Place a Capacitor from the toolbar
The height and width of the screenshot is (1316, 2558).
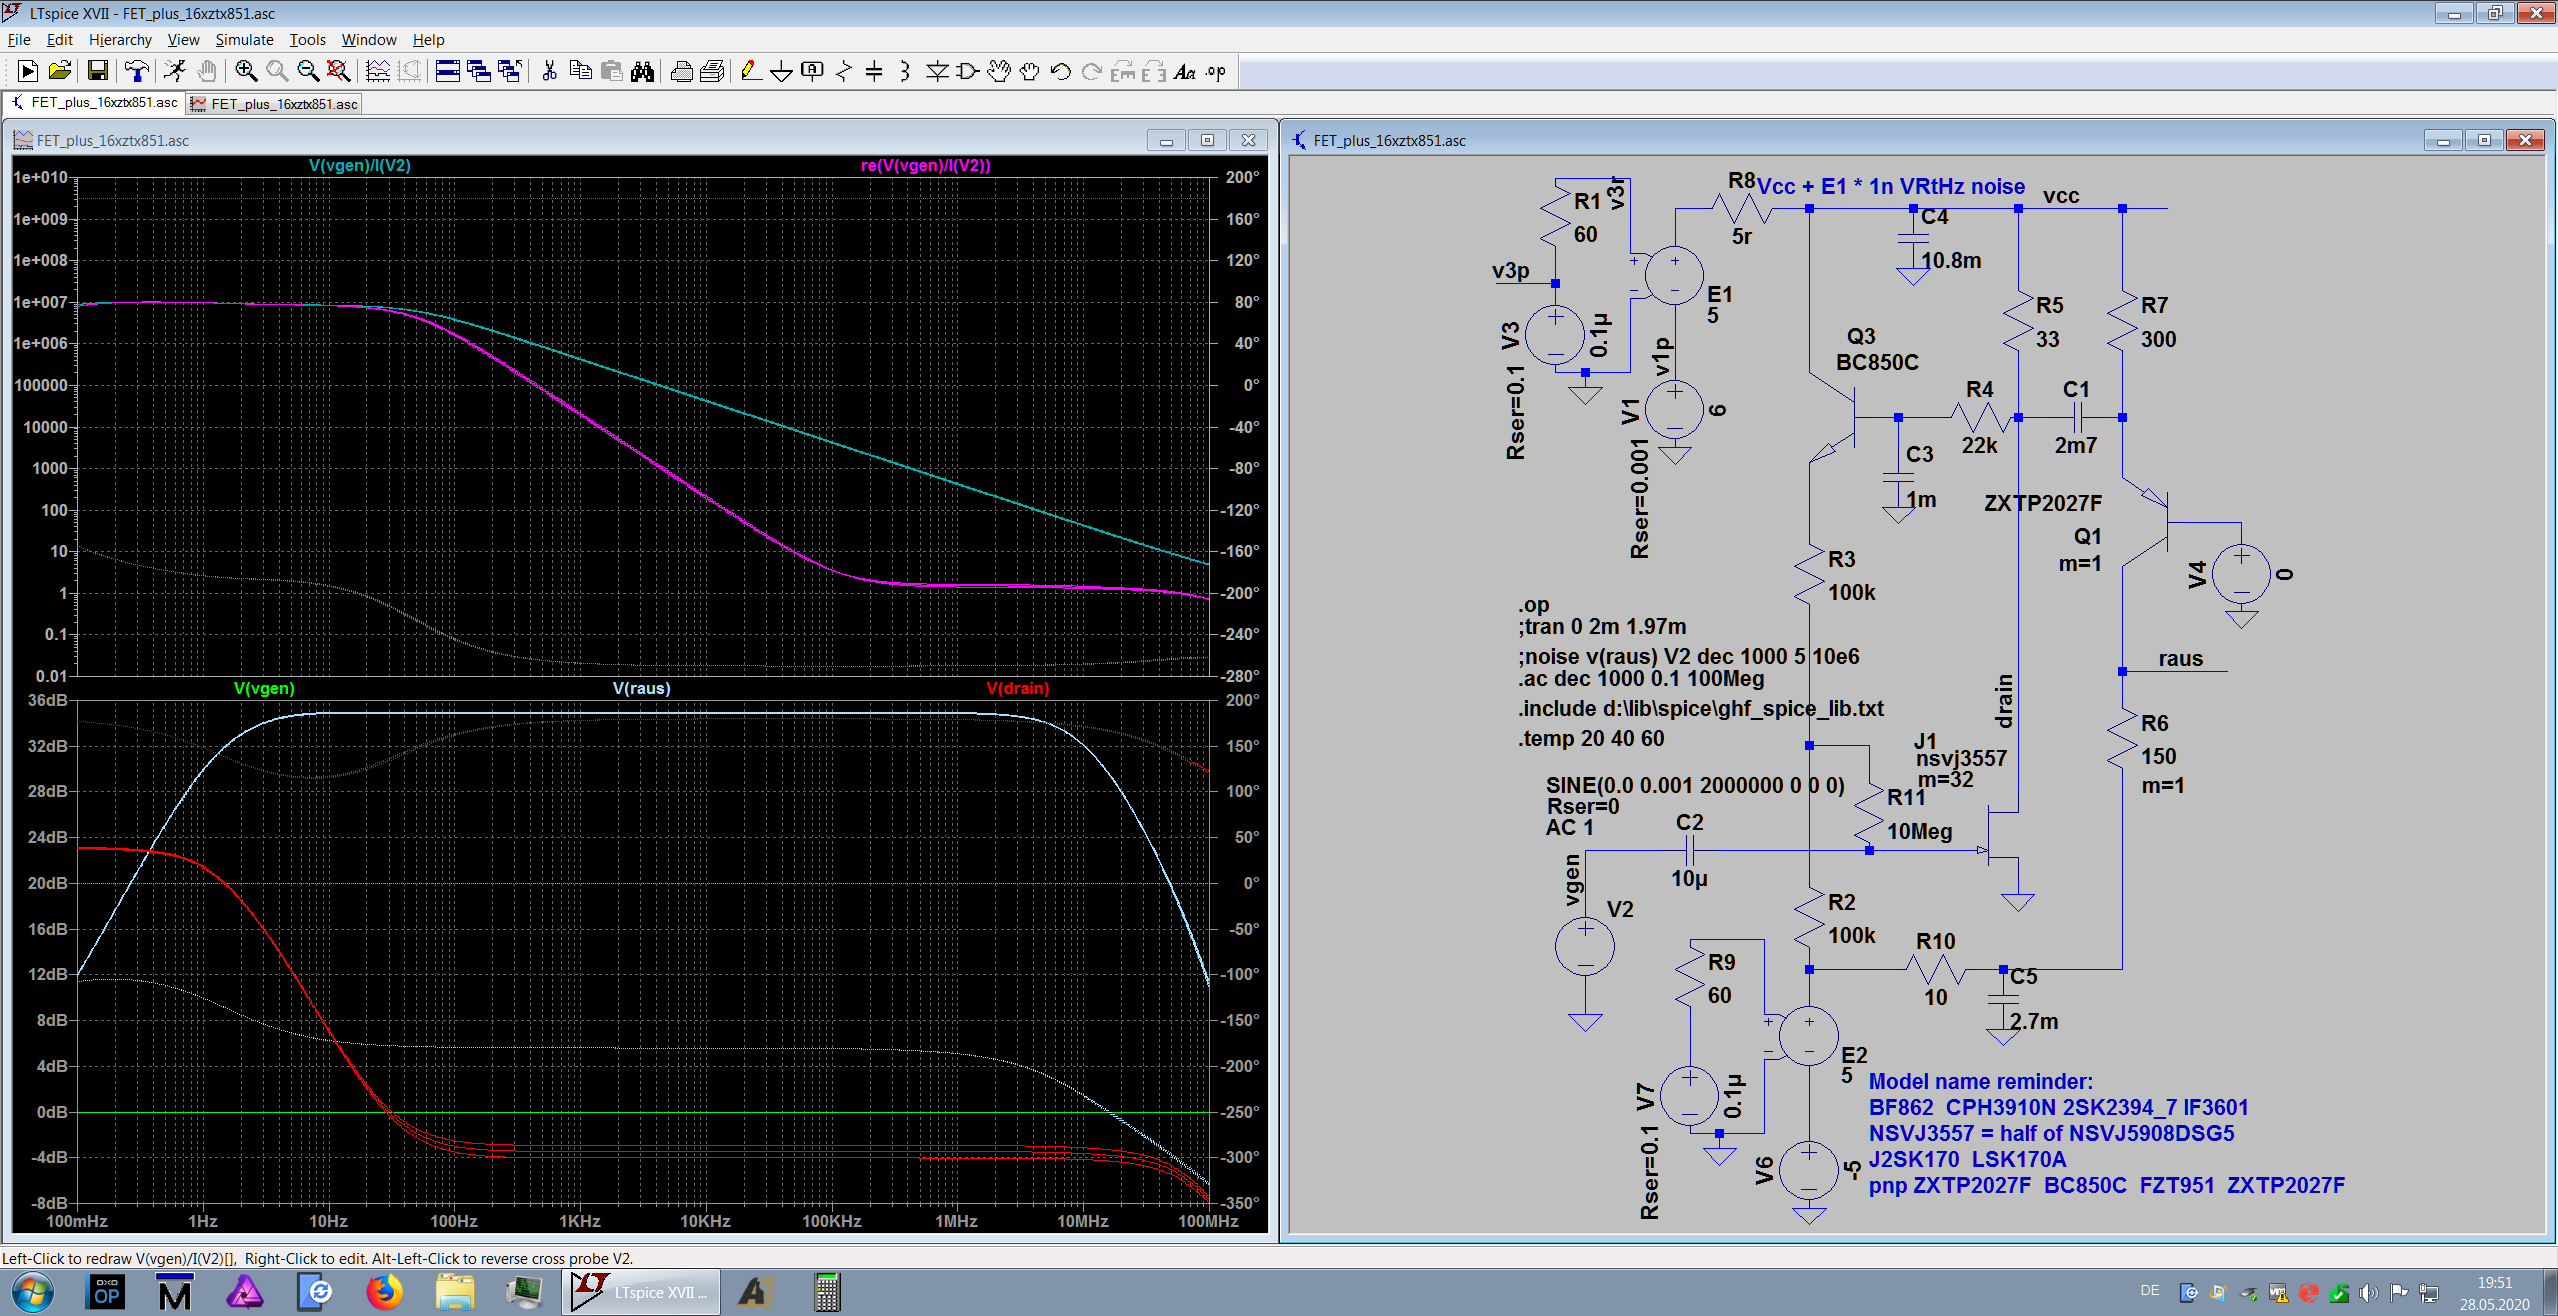tap(874, 71)
